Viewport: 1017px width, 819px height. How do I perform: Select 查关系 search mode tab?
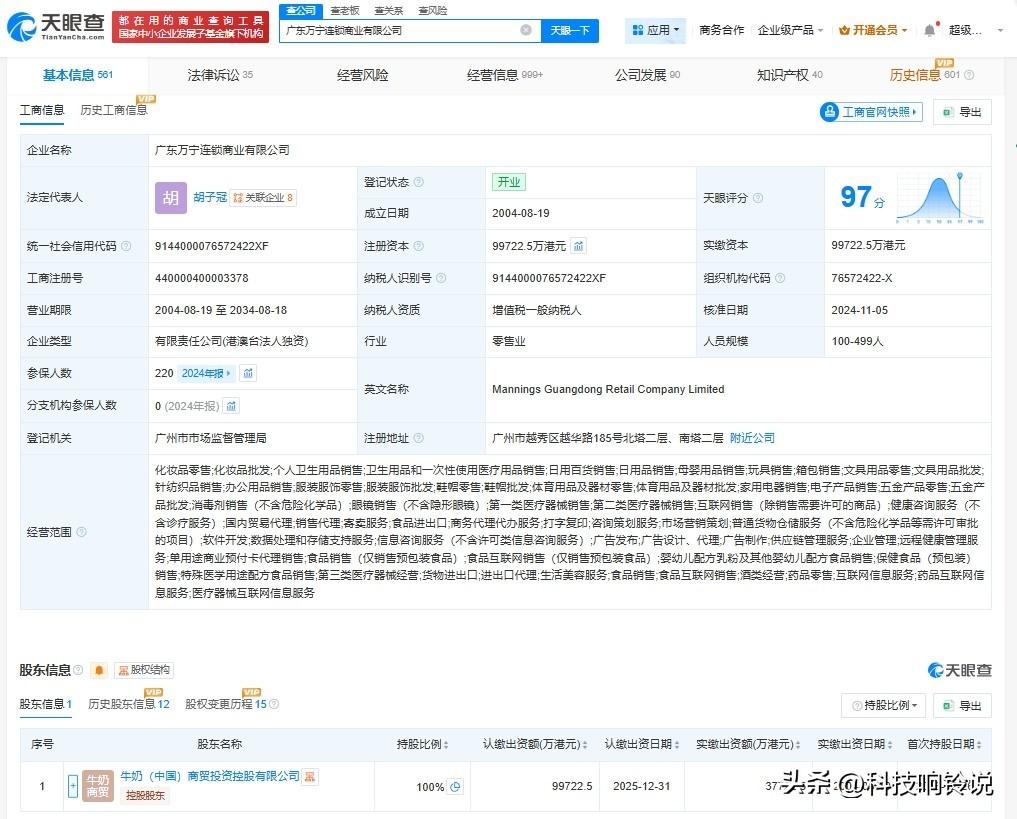tap(389, 10)
